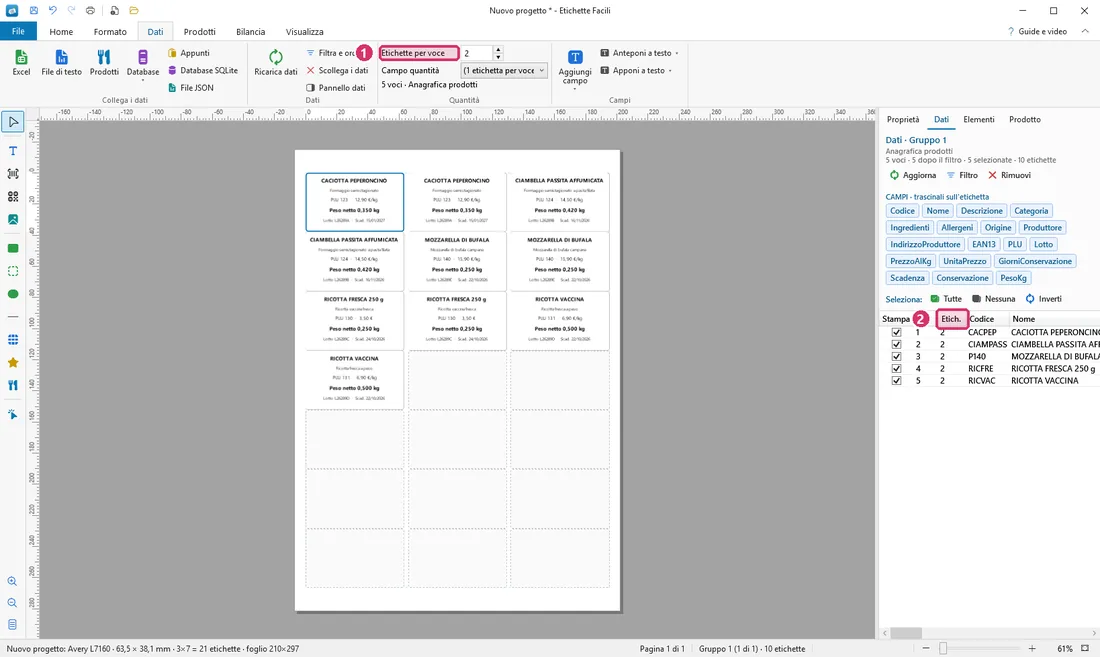Link the Appunti clipboard data

click(x=189, y=53)
